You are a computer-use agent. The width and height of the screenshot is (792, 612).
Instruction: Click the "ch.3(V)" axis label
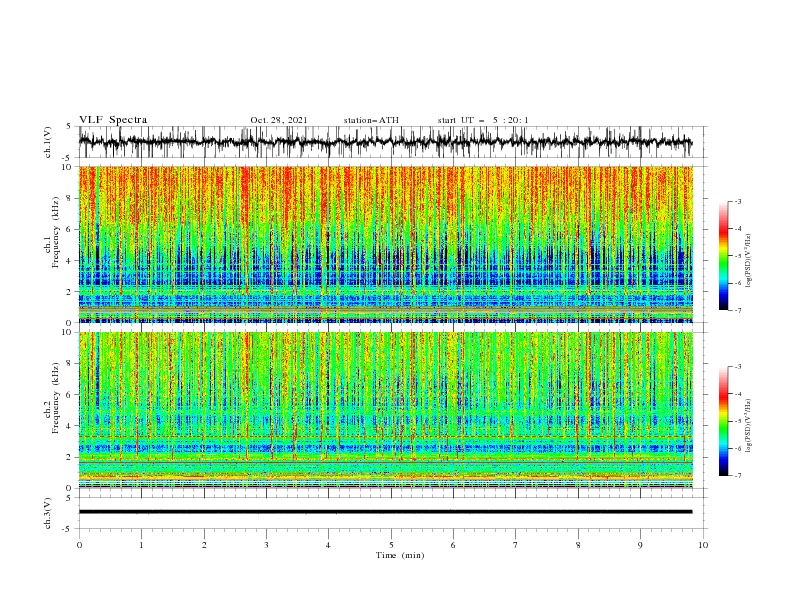coord(48,513)
